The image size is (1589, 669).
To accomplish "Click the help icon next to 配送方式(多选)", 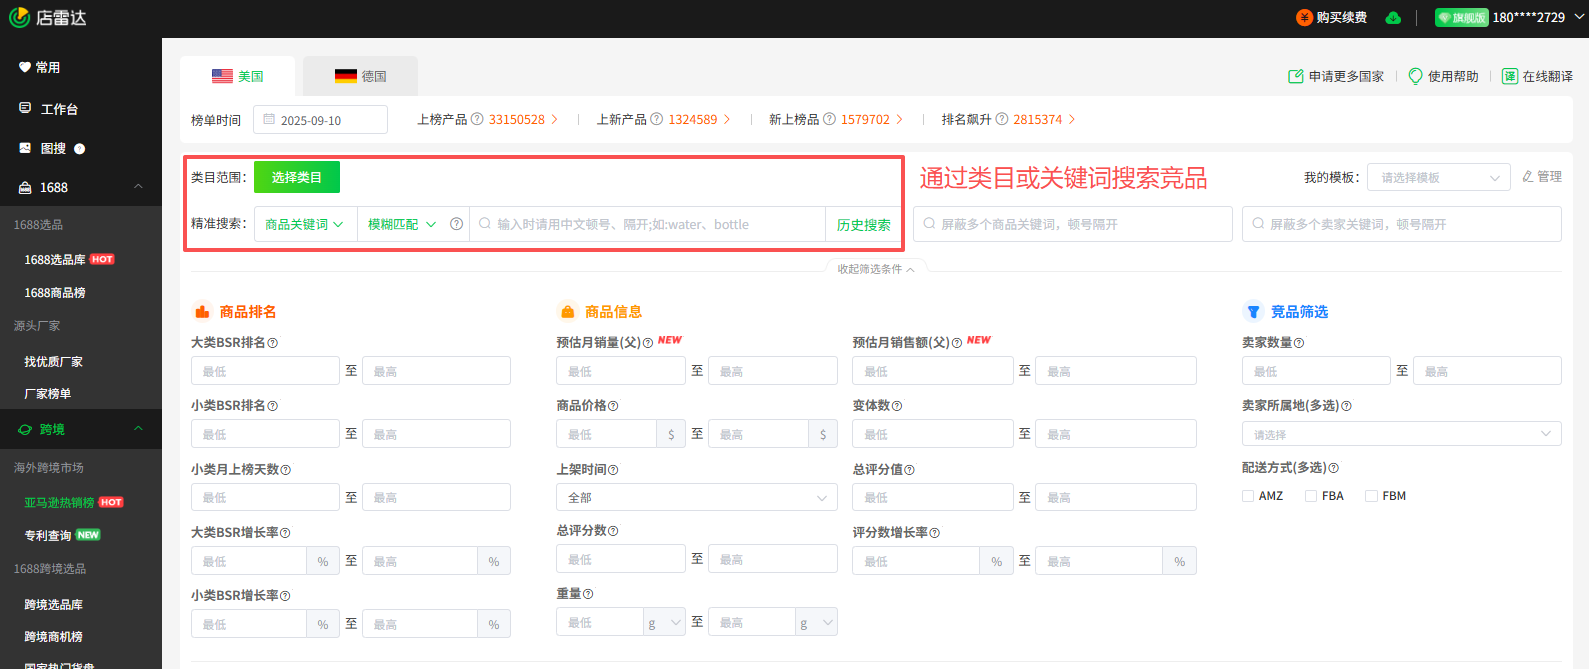I will click(x=1334, y=468).
